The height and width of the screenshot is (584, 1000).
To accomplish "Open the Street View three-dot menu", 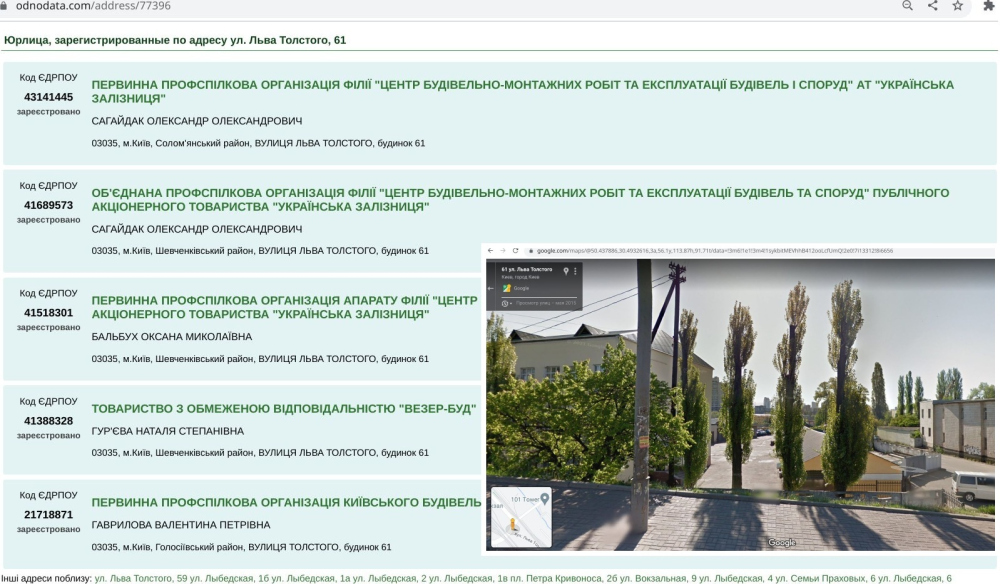I will click(575, 271).
